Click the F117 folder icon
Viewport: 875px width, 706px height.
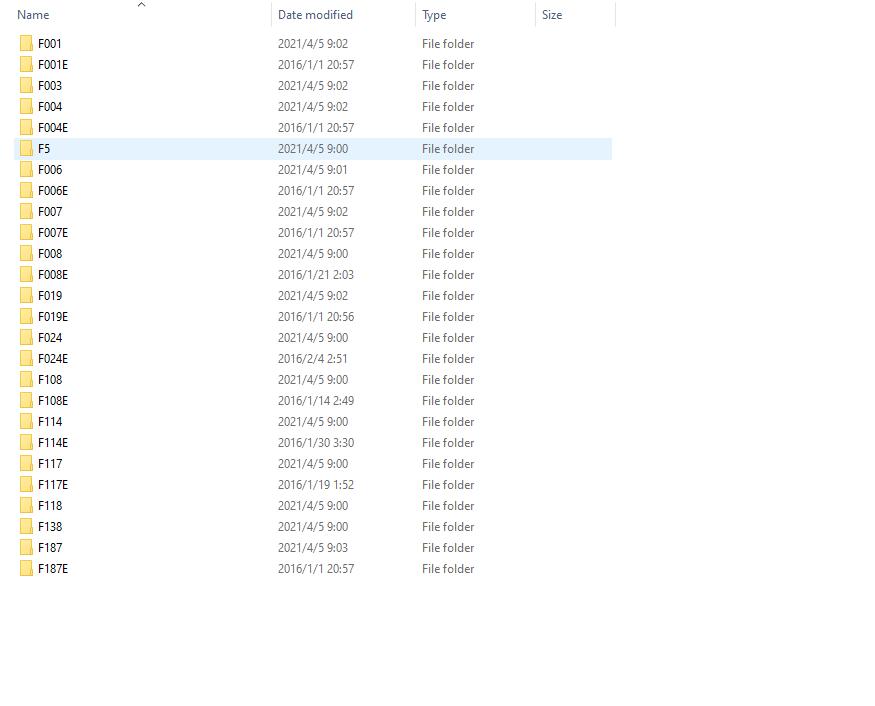[x=26, y=464]
